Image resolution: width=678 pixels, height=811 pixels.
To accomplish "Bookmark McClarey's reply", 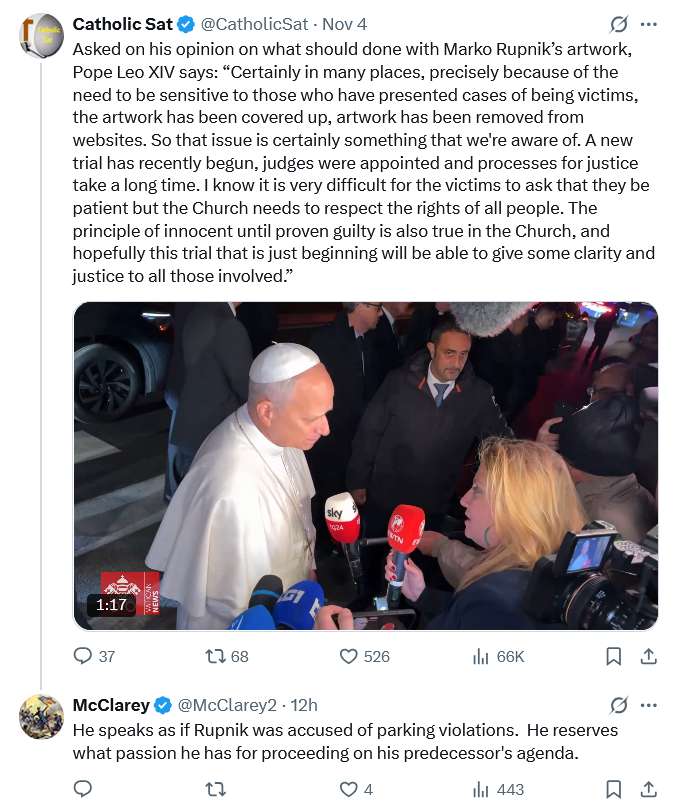I will (614, 790).
